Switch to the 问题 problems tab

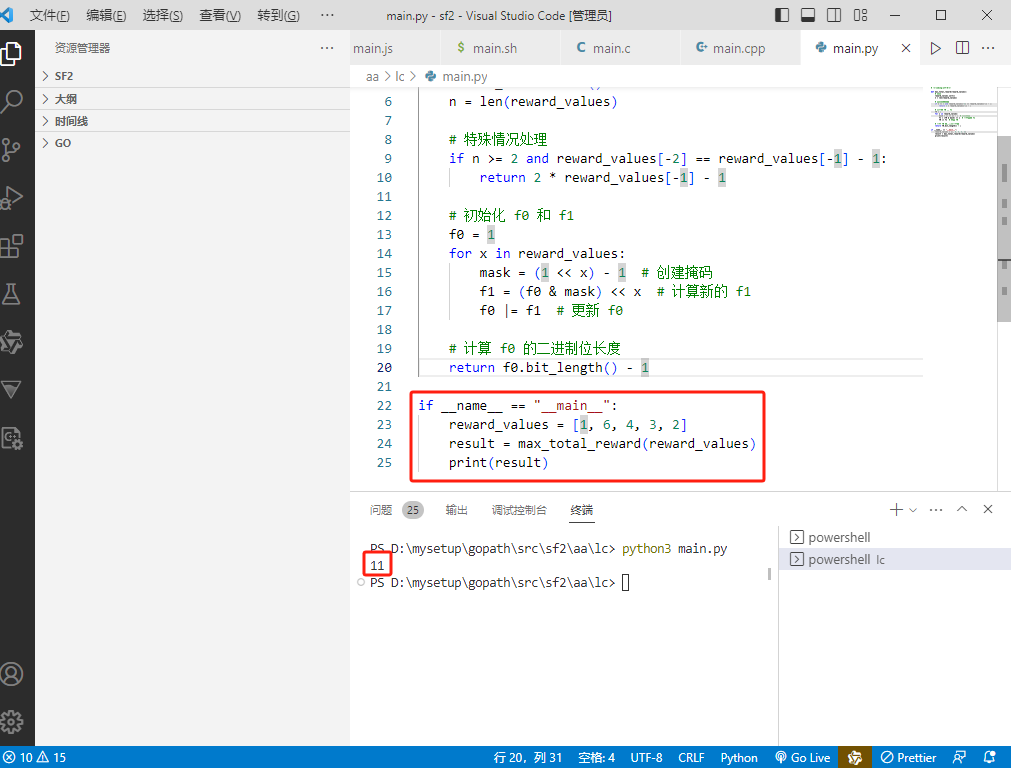click(396, 510)
